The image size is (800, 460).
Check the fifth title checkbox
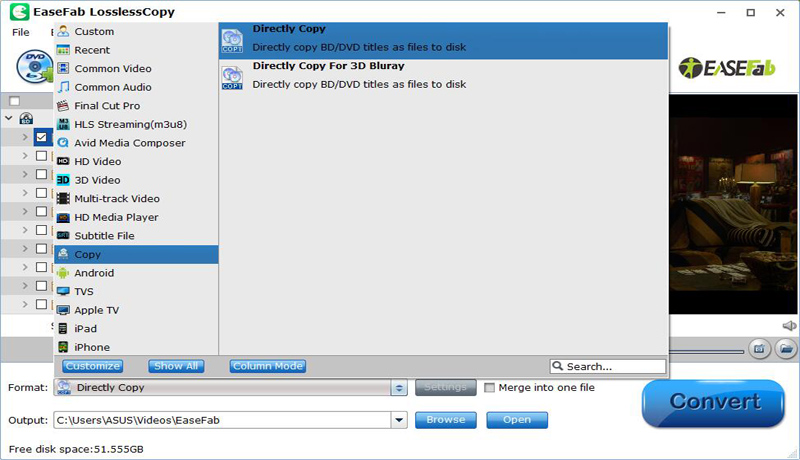(41, 211)
